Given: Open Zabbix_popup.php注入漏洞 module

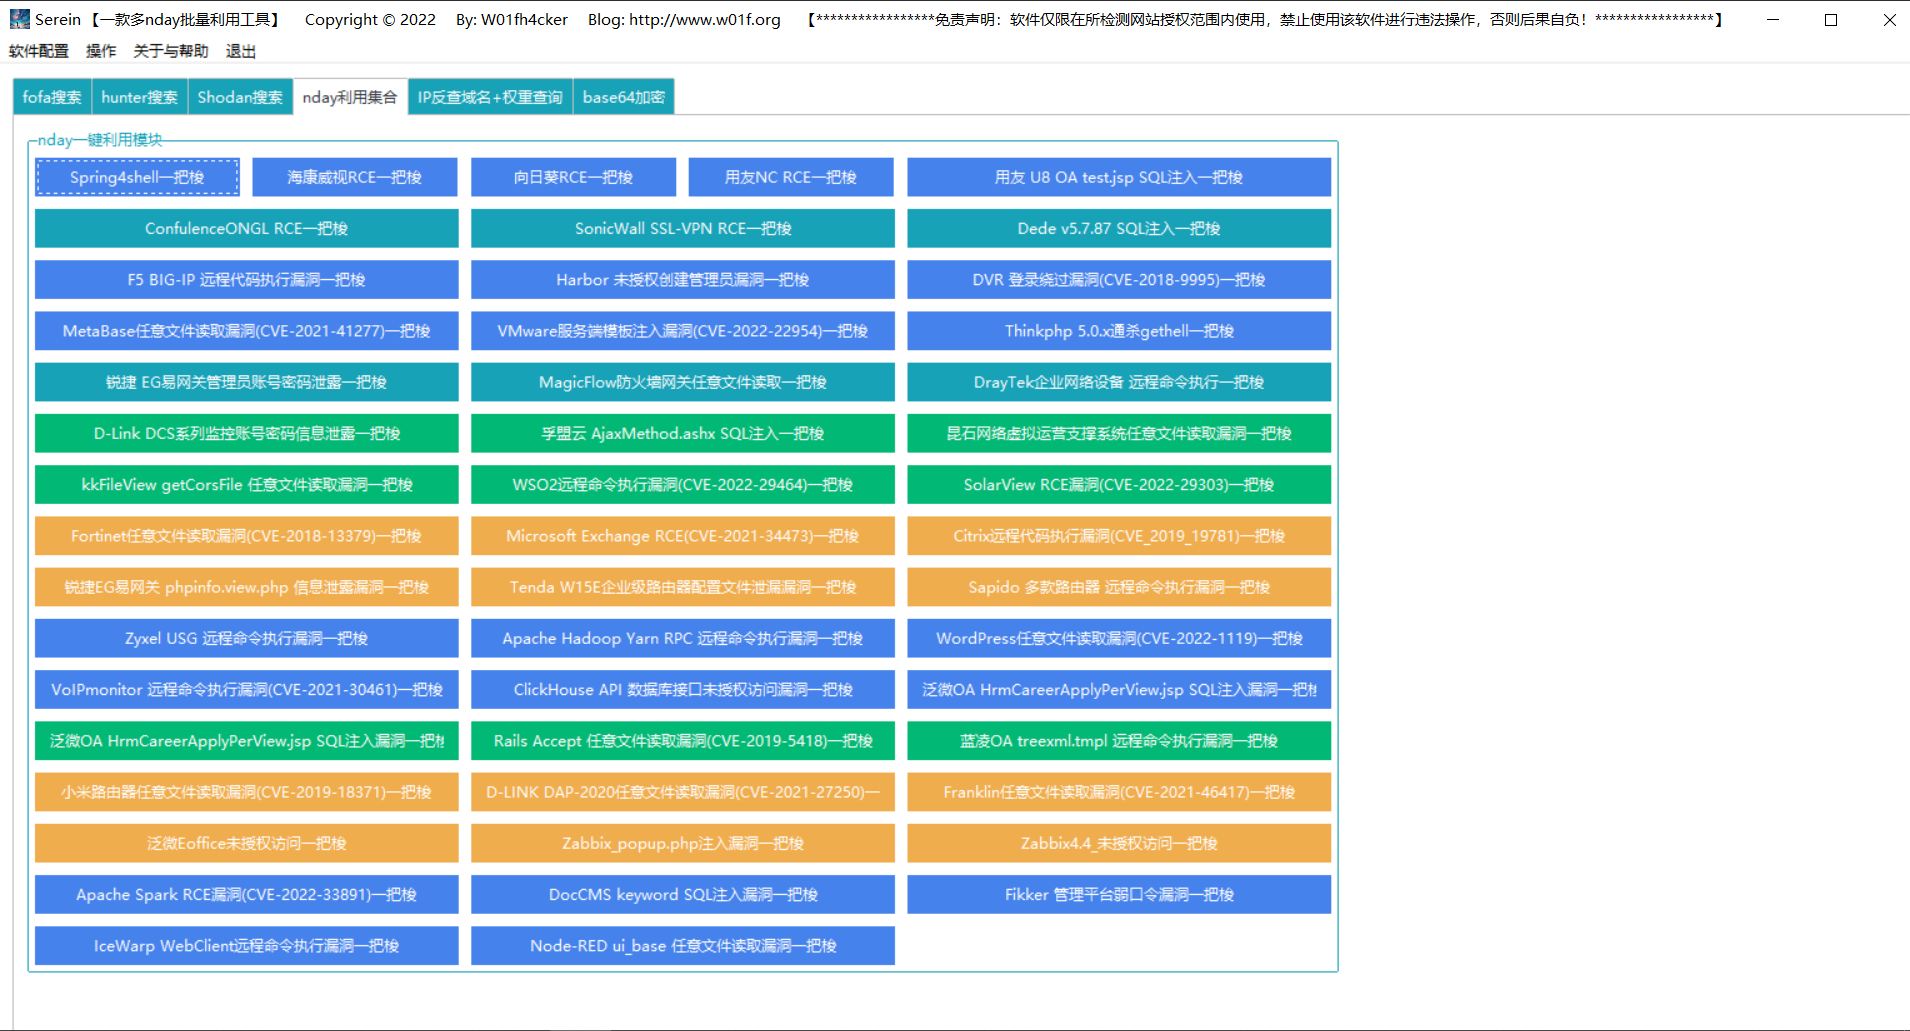Looking at the screenshot, I should 683,843.
